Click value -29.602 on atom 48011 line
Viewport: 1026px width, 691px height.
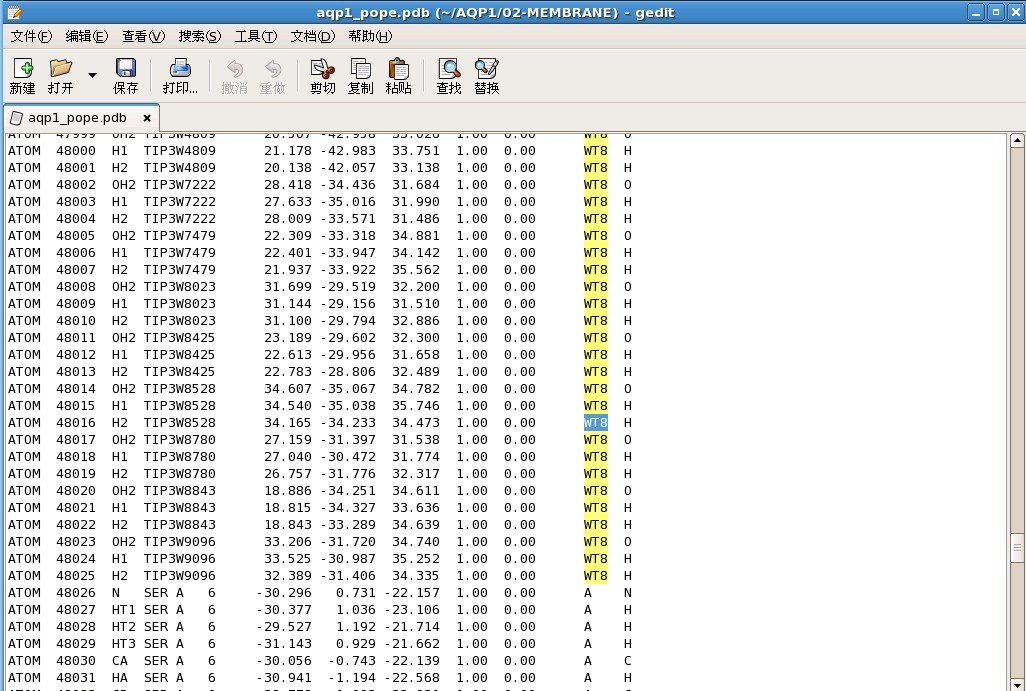pos(348,338)
